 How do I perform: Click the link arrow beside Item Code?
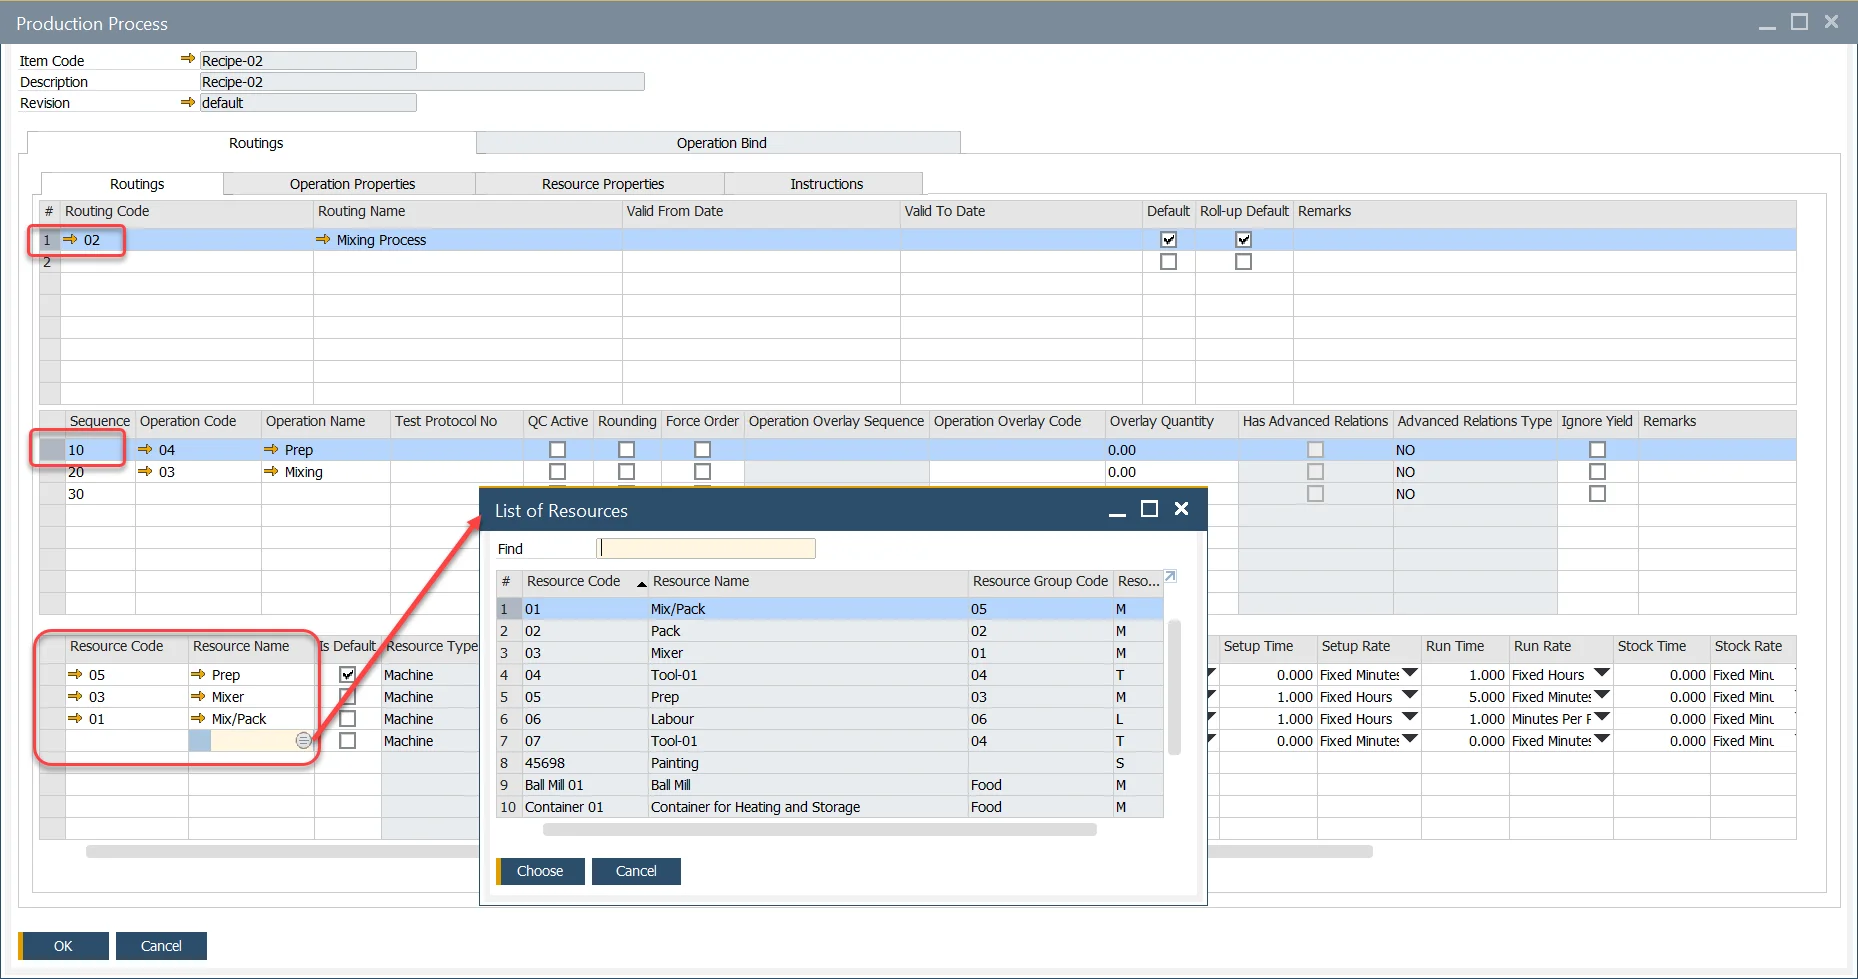187,59
